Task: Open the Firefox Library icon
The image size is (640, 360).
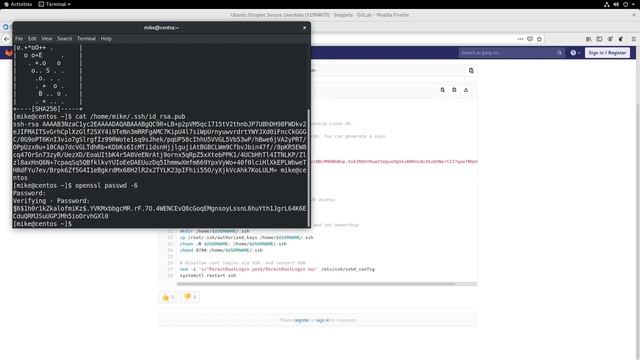Action: coord(589,39)
